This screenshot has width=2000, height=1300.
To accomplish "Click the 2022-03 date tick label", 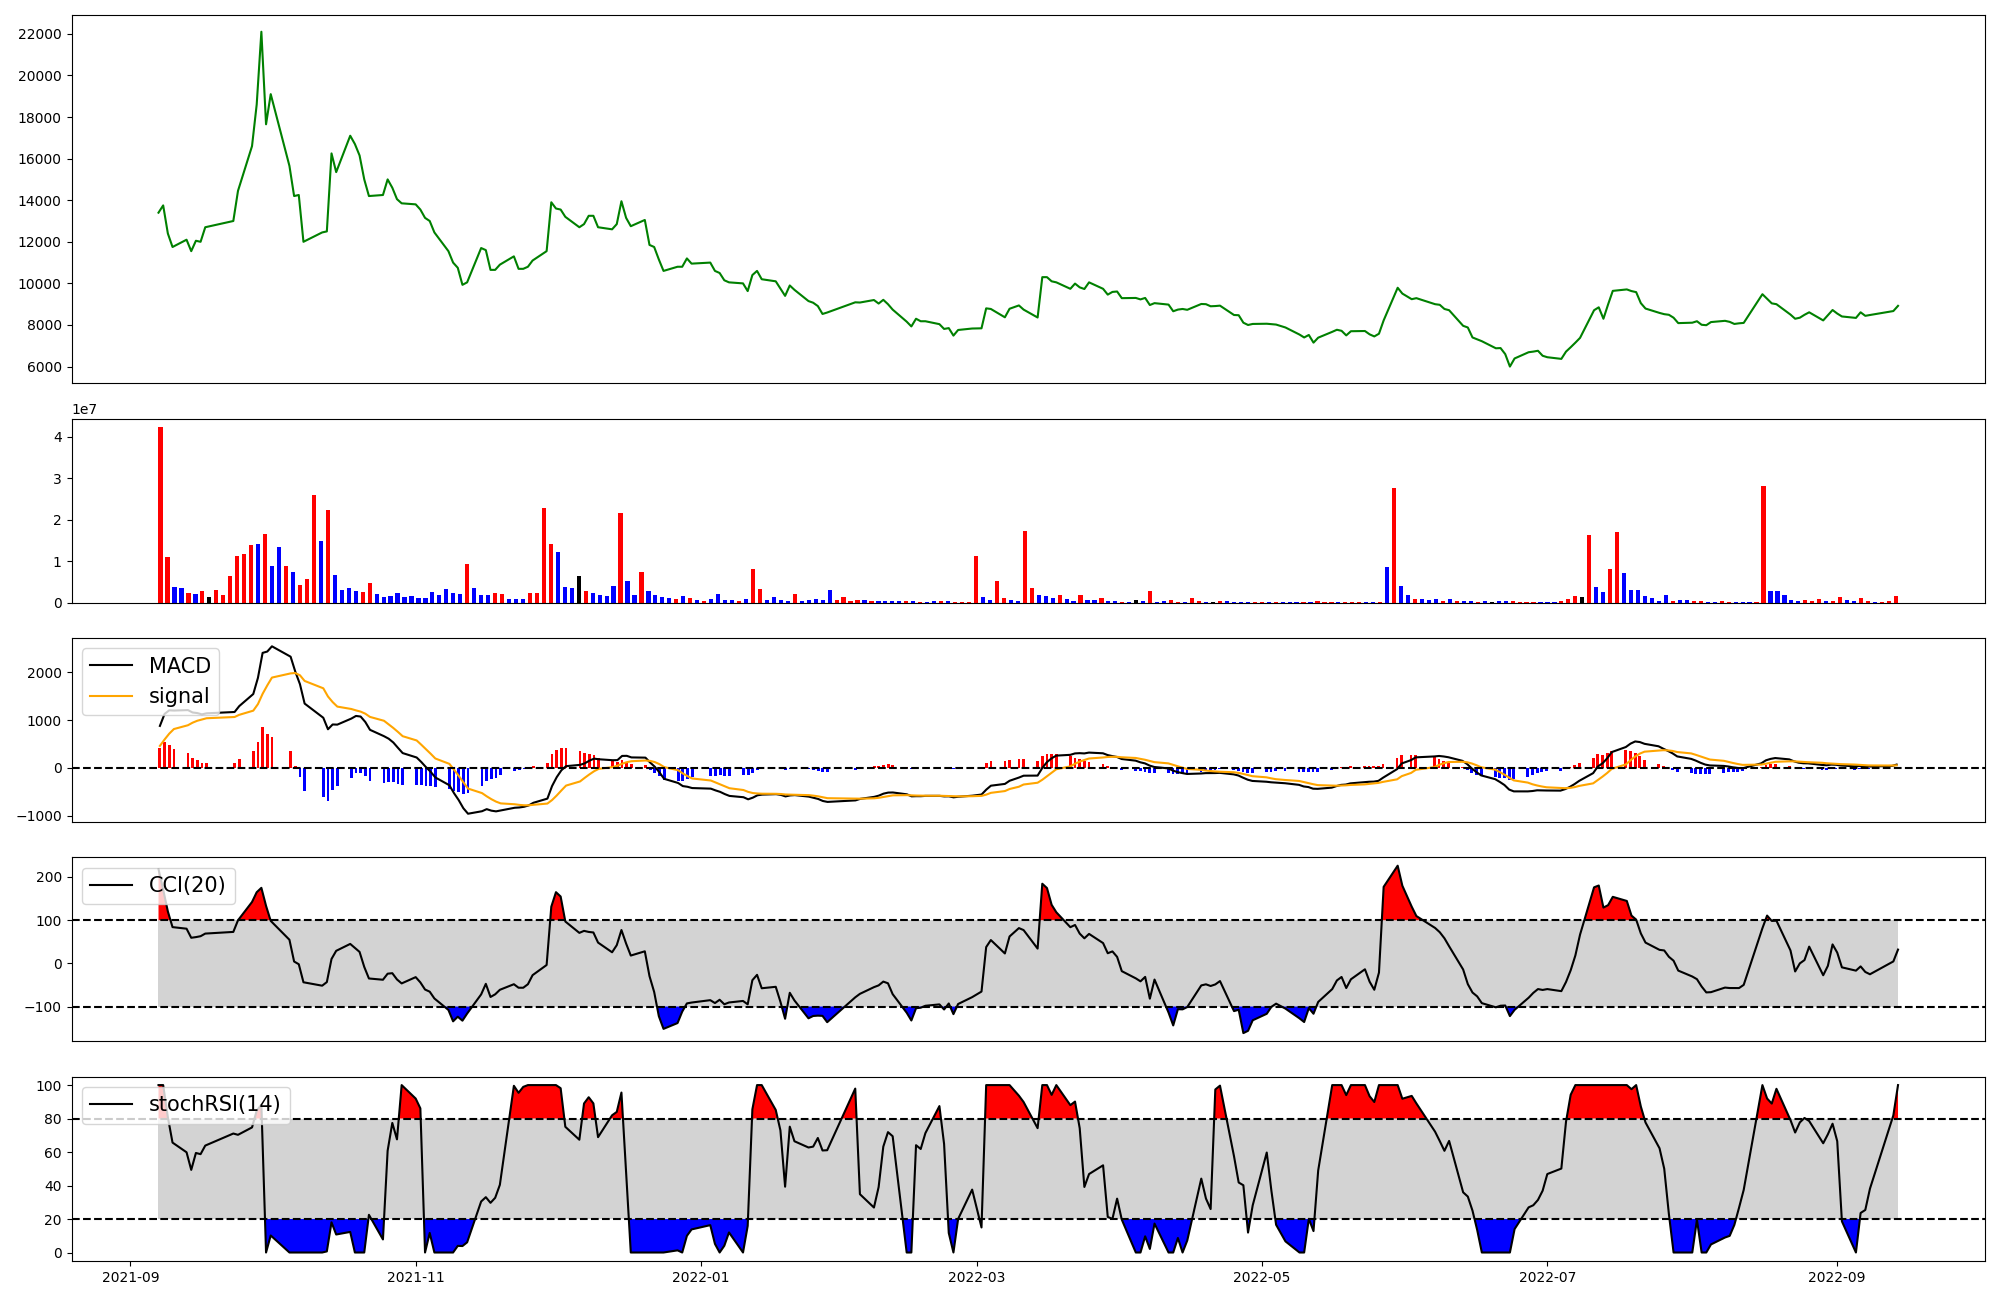I will pyautogui.click(x=977, y=1277).
